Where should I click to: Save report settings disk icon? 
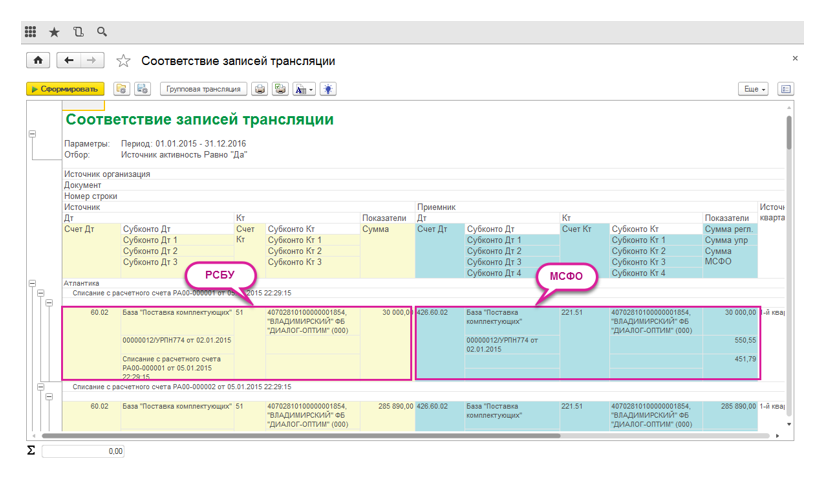143,89
